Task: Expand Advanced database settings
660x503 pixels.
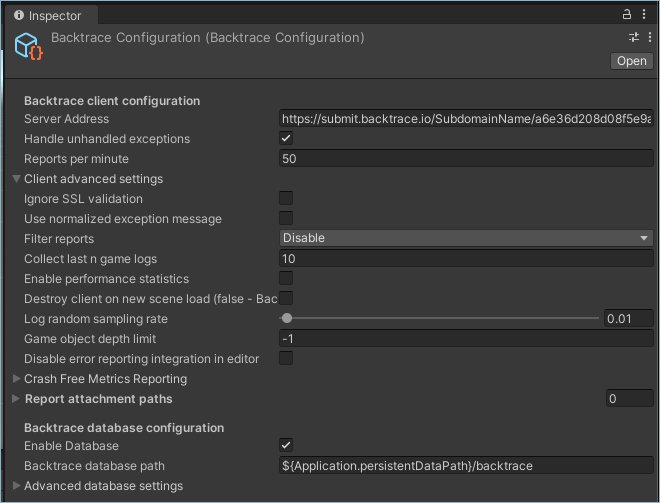Action: coord(16,486)
